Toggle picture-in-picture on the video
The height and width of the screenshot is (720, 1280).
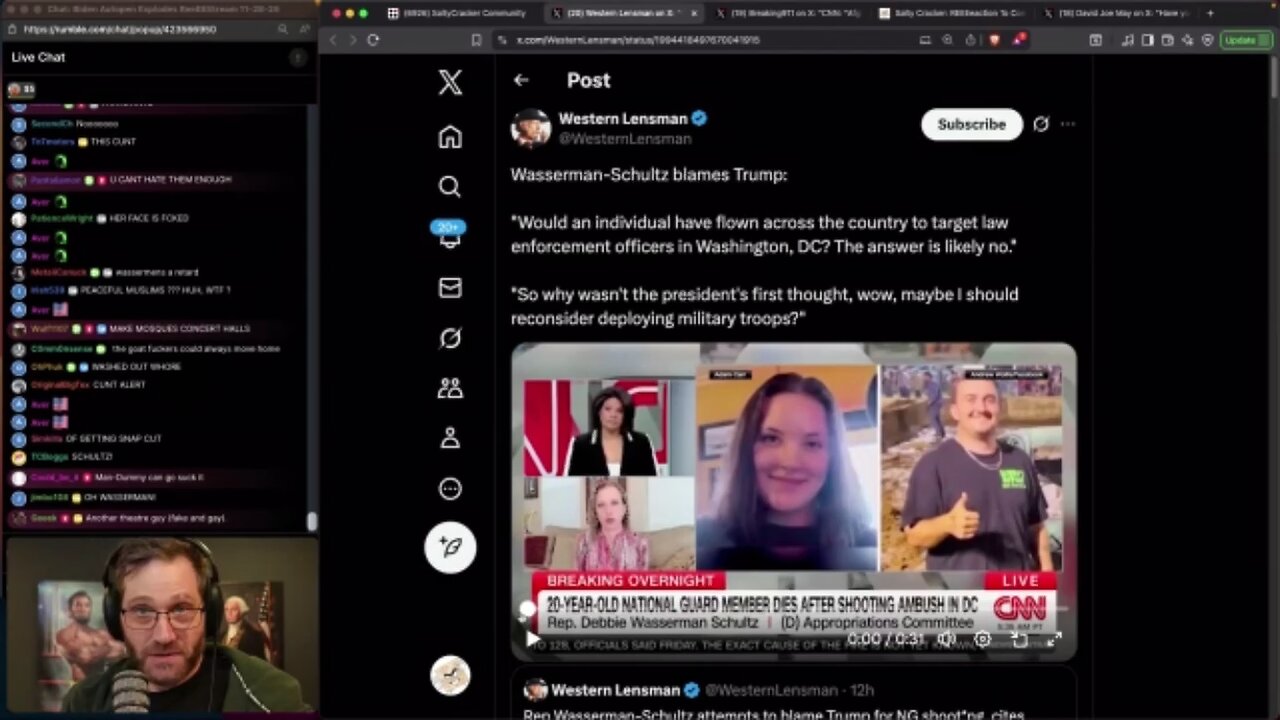[x=1019, y=639]
